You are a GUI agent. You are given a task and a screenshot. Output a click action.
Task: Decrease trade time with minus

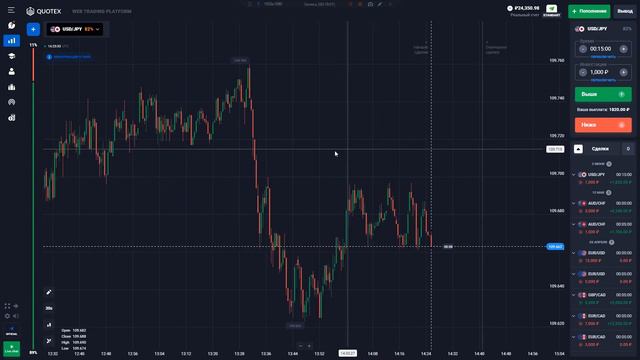pos(583,49)
